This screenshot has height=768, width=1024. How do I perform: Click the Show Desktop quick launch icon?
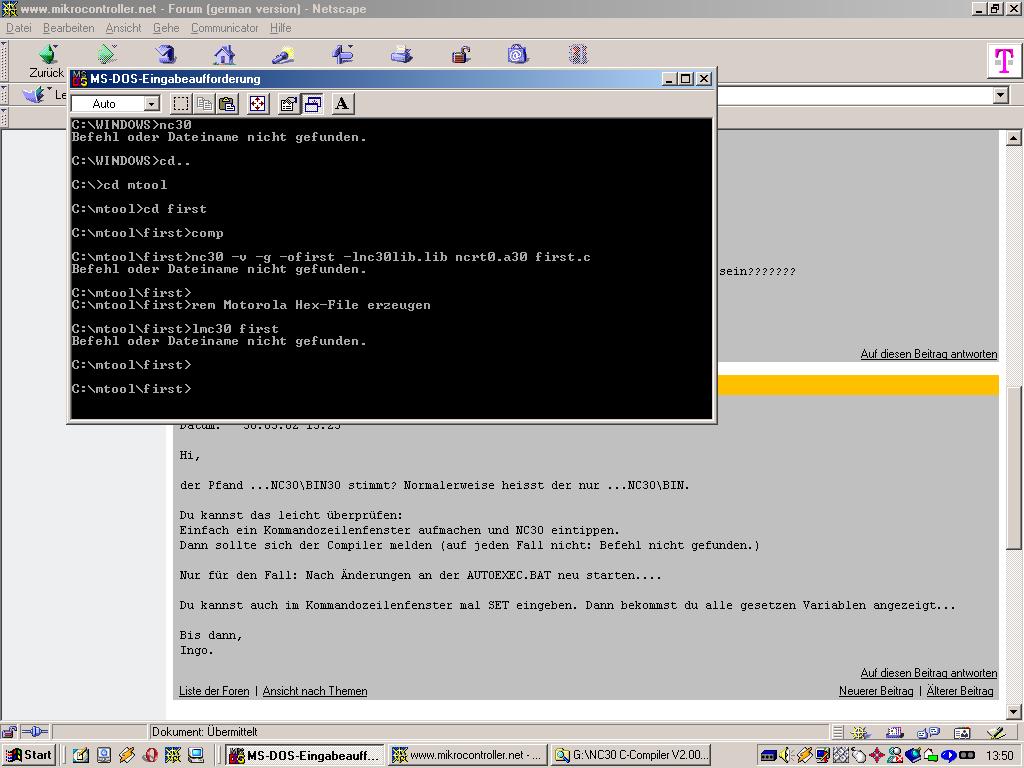point(81,756)
